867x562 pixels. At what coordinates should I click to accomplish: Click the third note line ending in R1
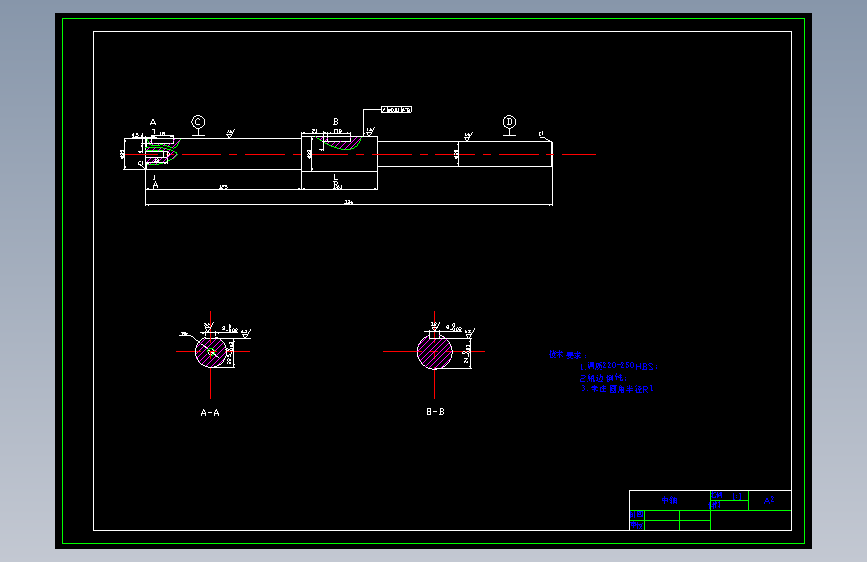coord(617,389)
